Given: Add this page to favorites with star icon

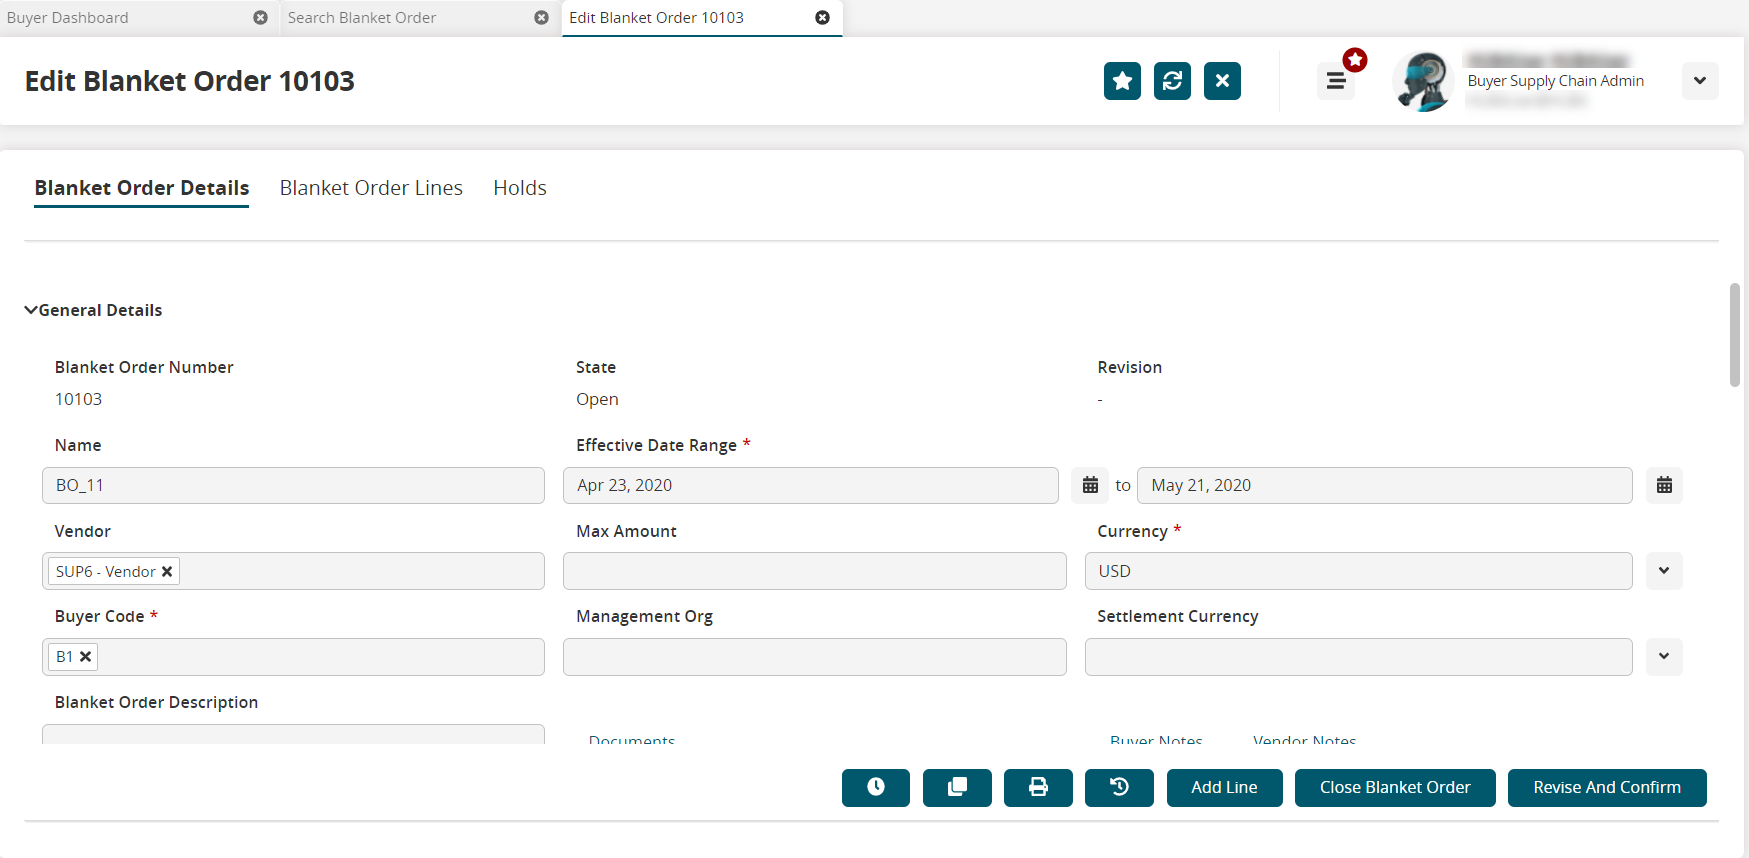Looking at the screenshot, I should click(x=1122, y=81).
